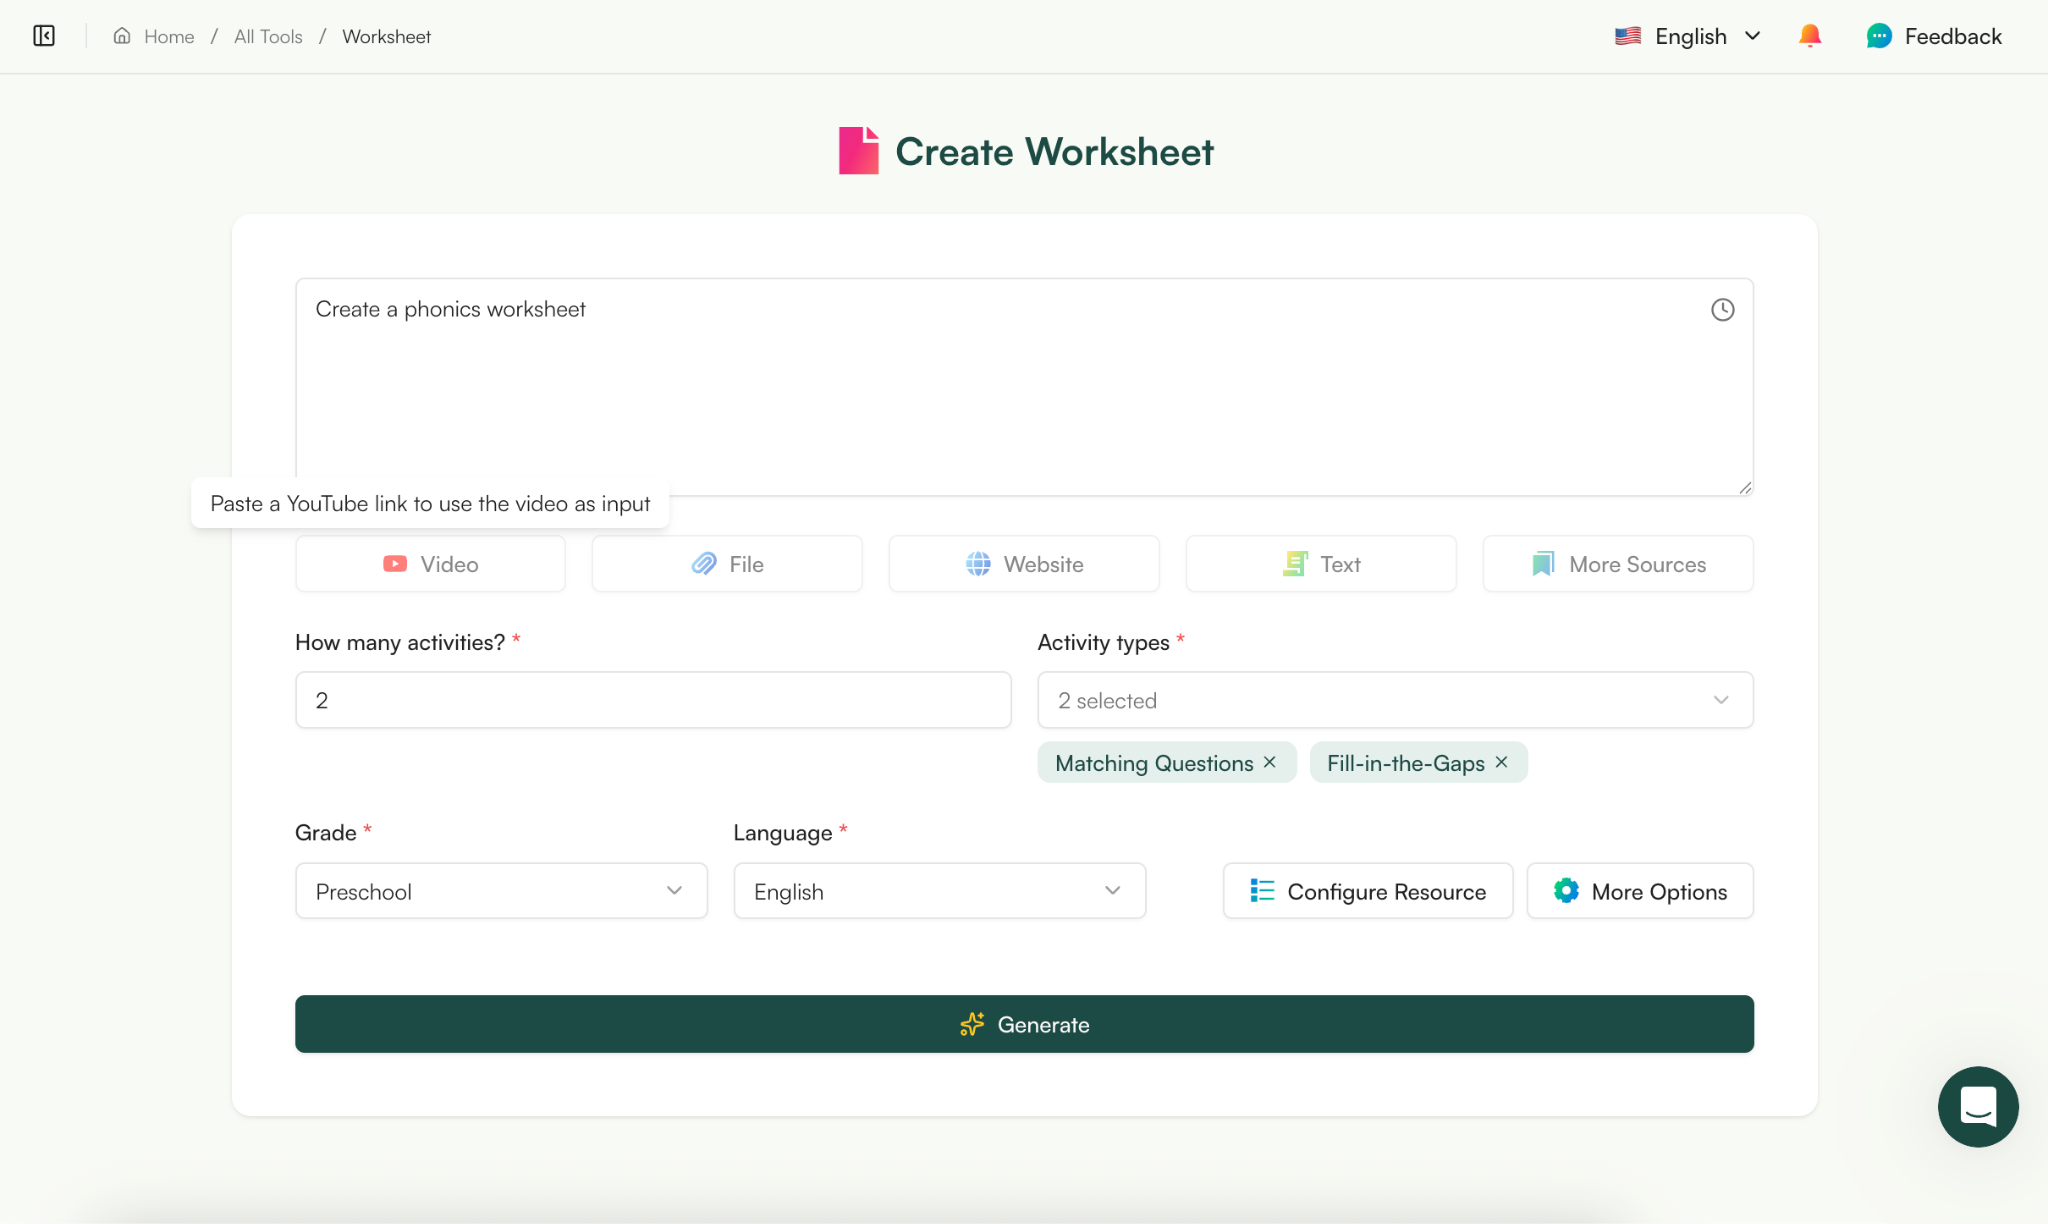The width and height of the screenshot is (2048, 1224).
Task: Open the Grade dropdown showing Preschool
Action: [501, 891]
